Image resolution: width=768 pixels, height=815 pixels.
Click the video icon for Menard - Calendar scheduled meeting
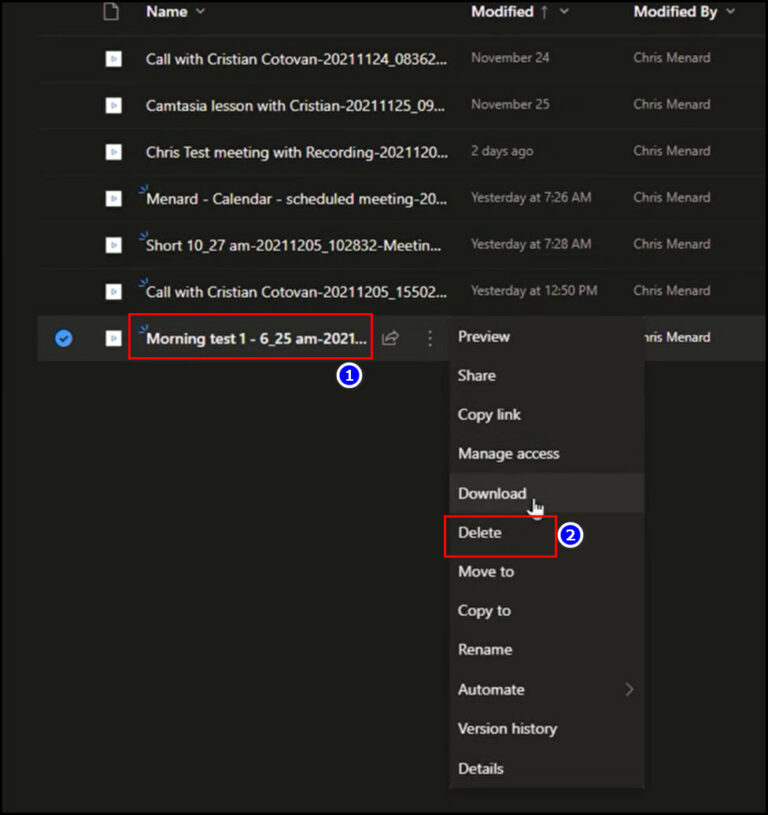pyautogui.click(x=112, y=198)
